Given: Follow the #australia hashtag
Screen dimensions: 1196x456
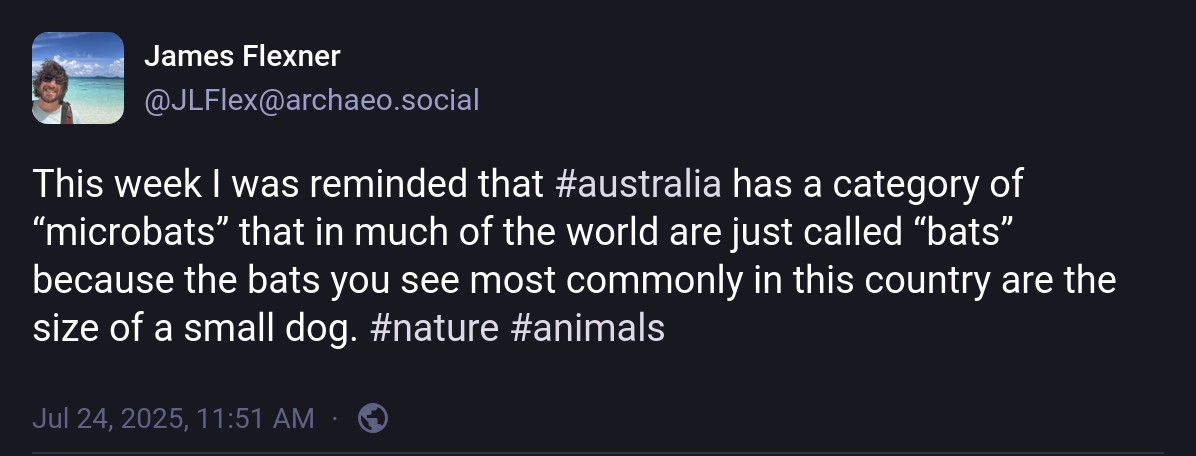Looking at the screenshot, I should (637, 185).
